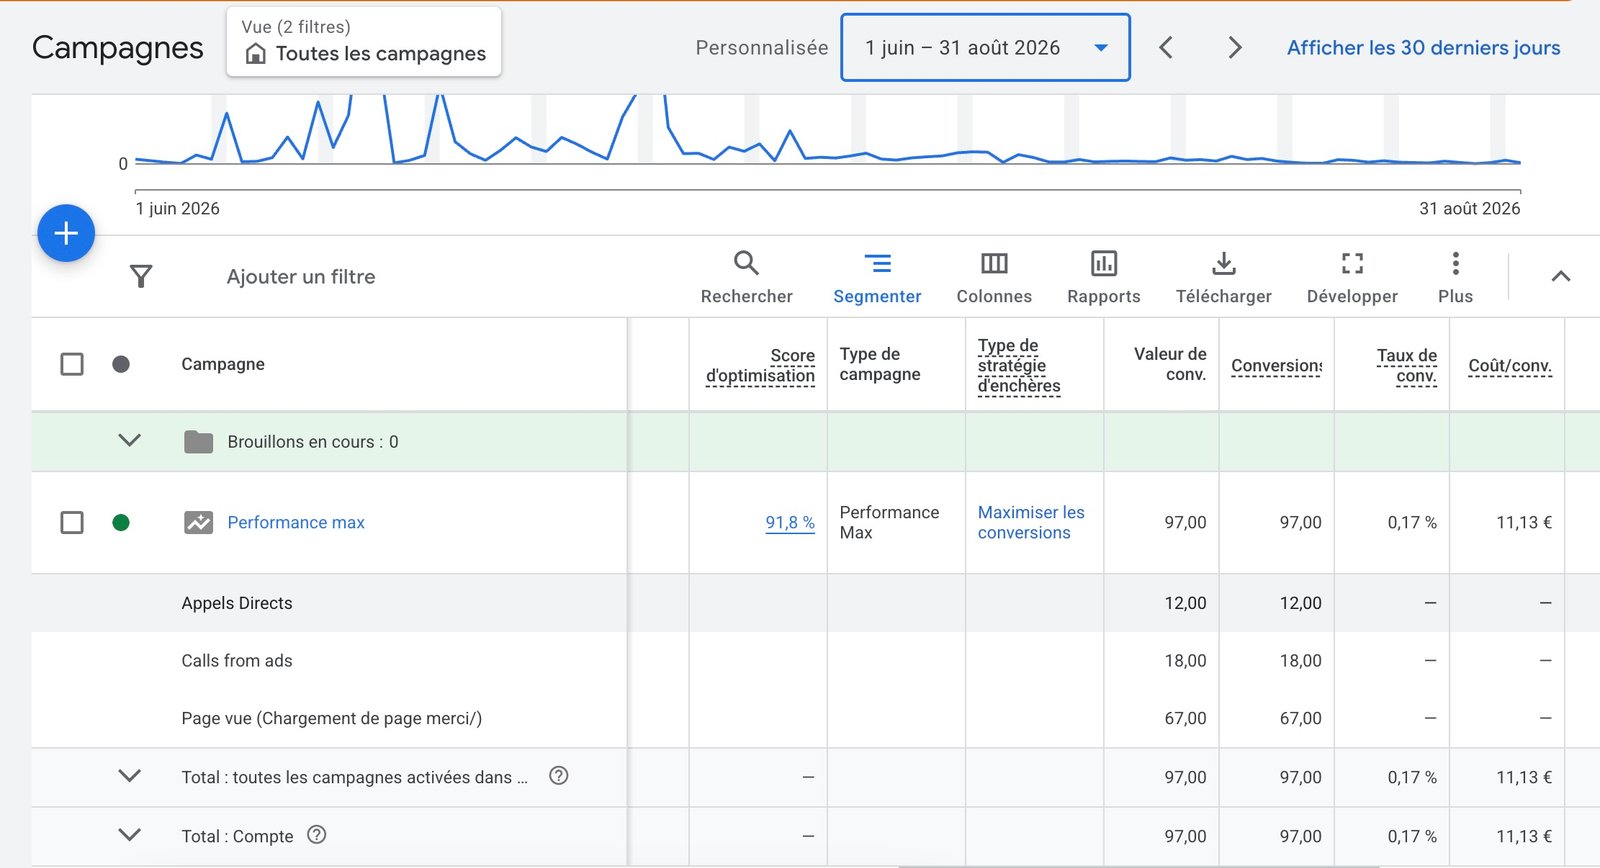Sort by Coût/conv. column header

pyautogui.click(x=1510, y=366)
